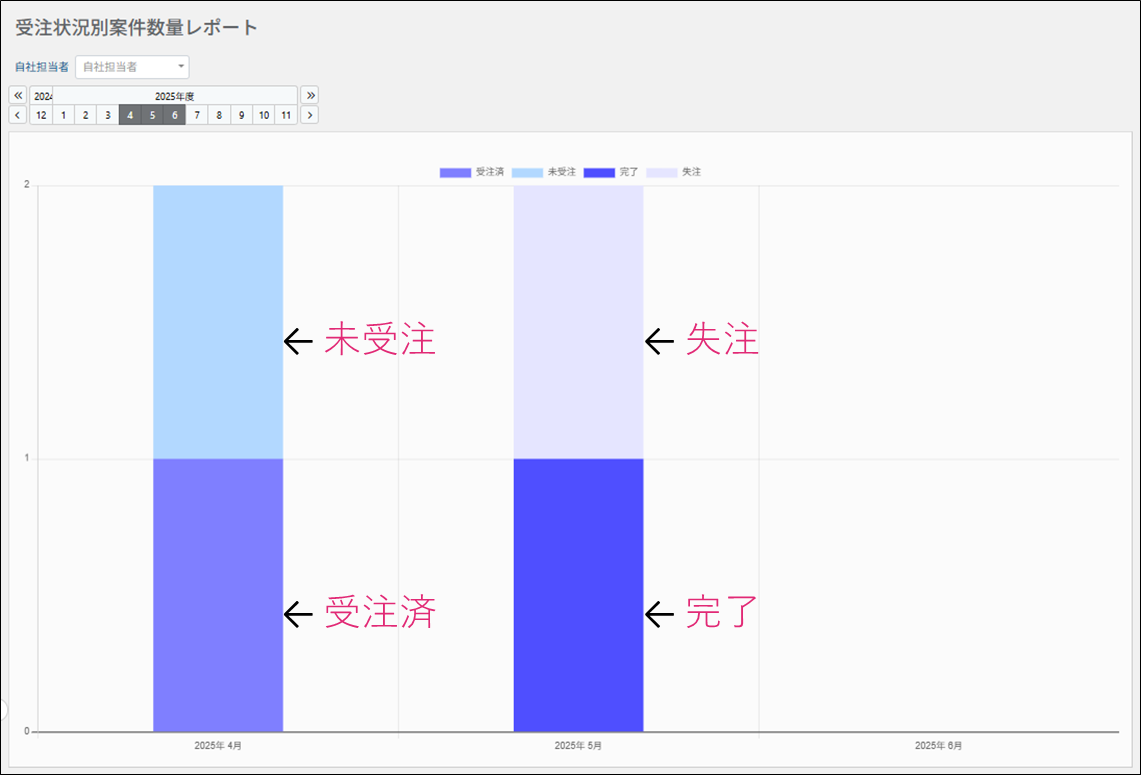Open the 自社担当者 dropdown
This screenshot has width=1141, height=775.
(x=132, y=67)
